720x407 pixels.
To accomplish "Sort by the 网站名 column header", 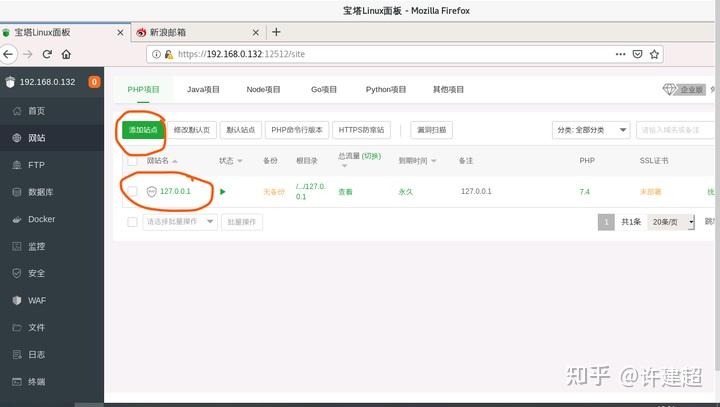I will point(162,161).
